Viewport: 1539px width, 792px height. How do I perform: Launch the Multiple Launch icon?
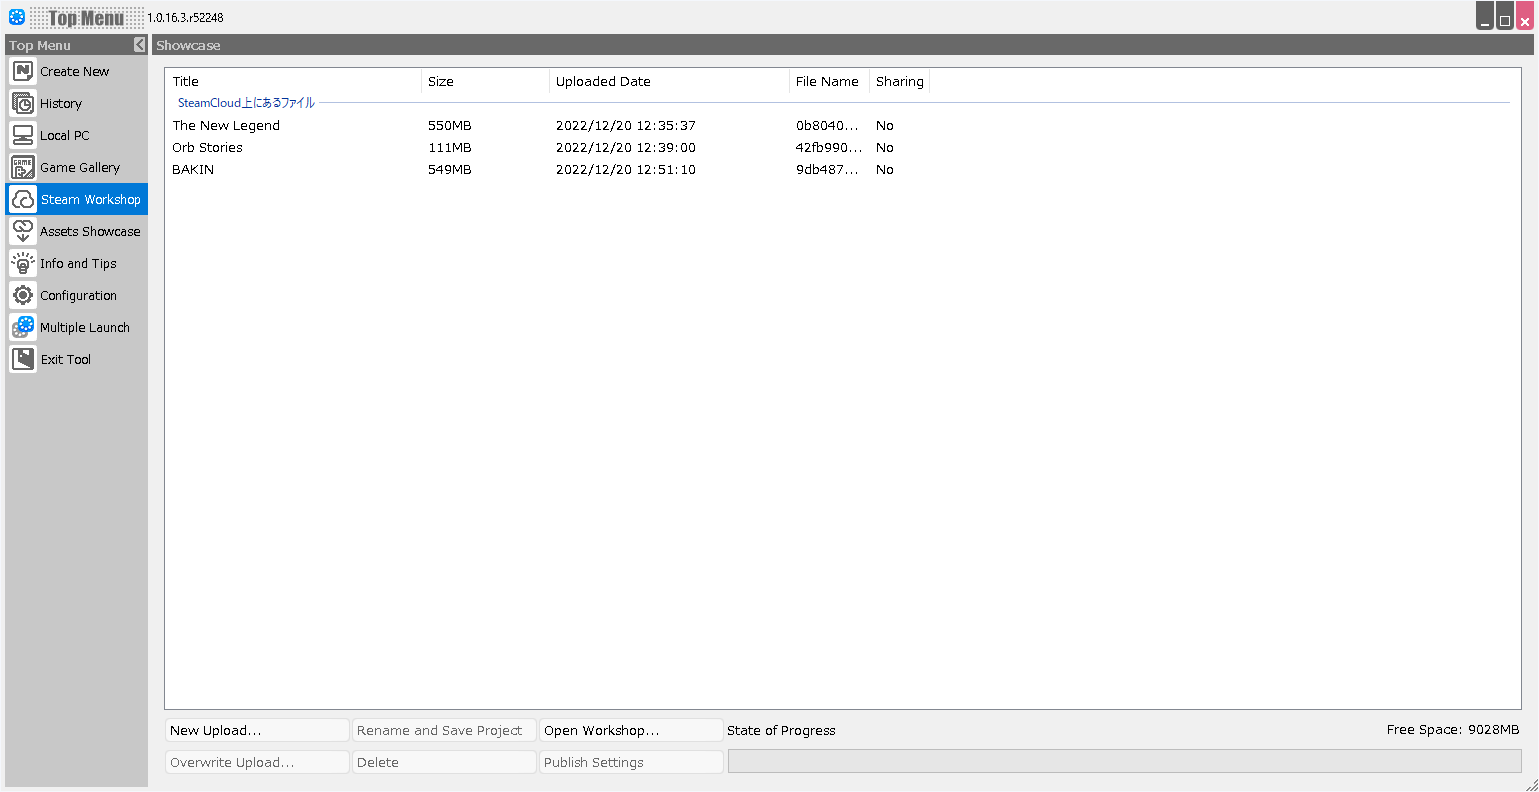pyautogui.click(x=23, y=328)
